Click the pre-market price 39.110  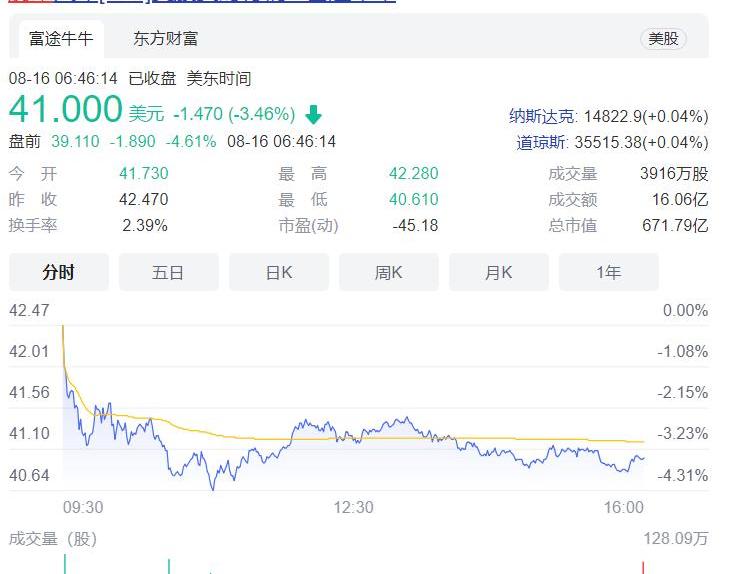pyautogui.click(x=75, y=142)
